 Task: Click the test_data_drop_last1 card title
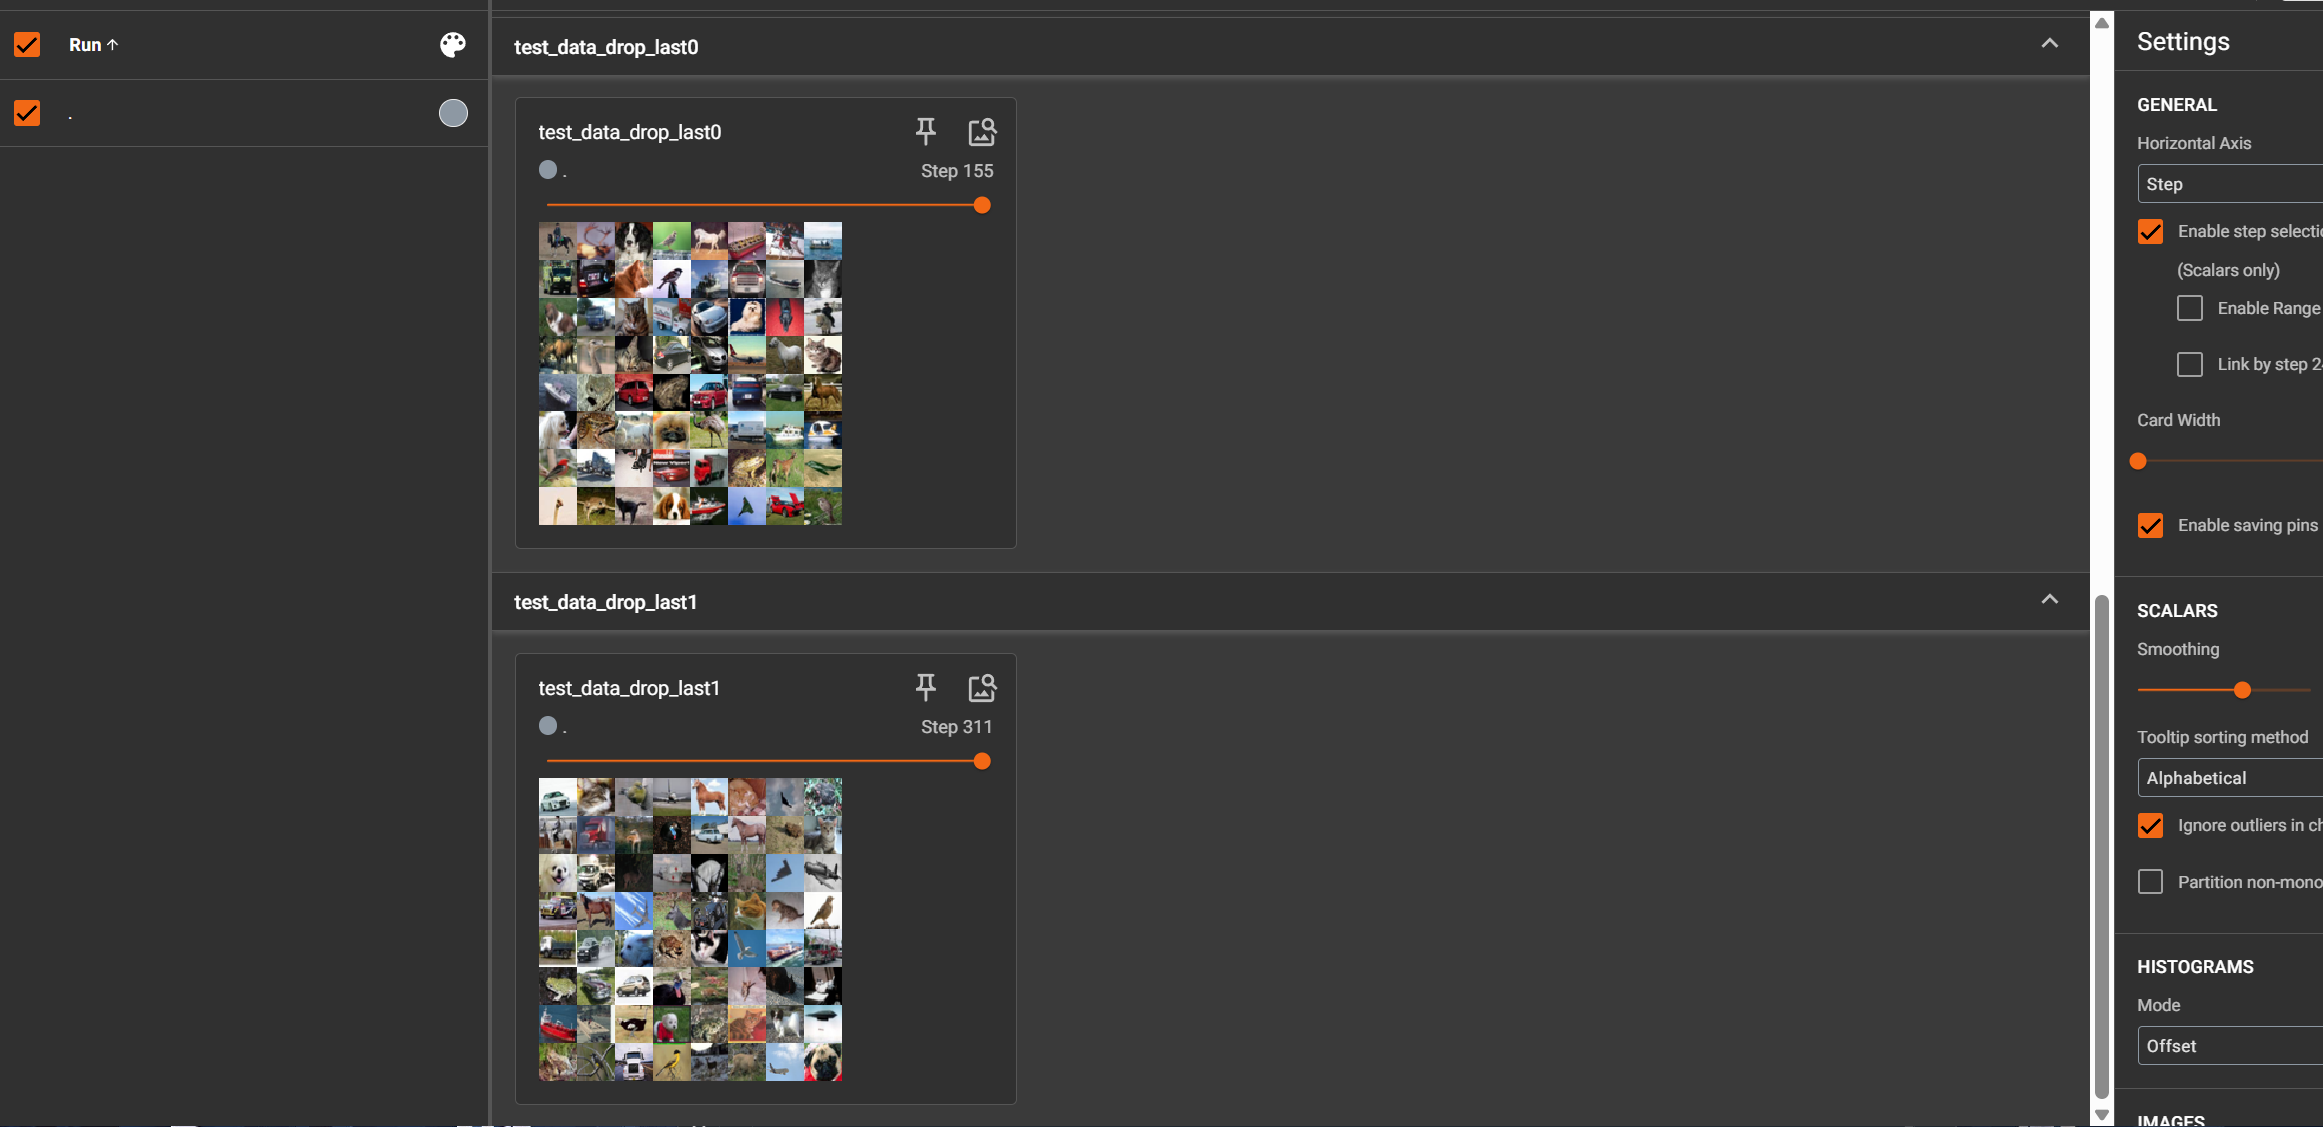629,688
